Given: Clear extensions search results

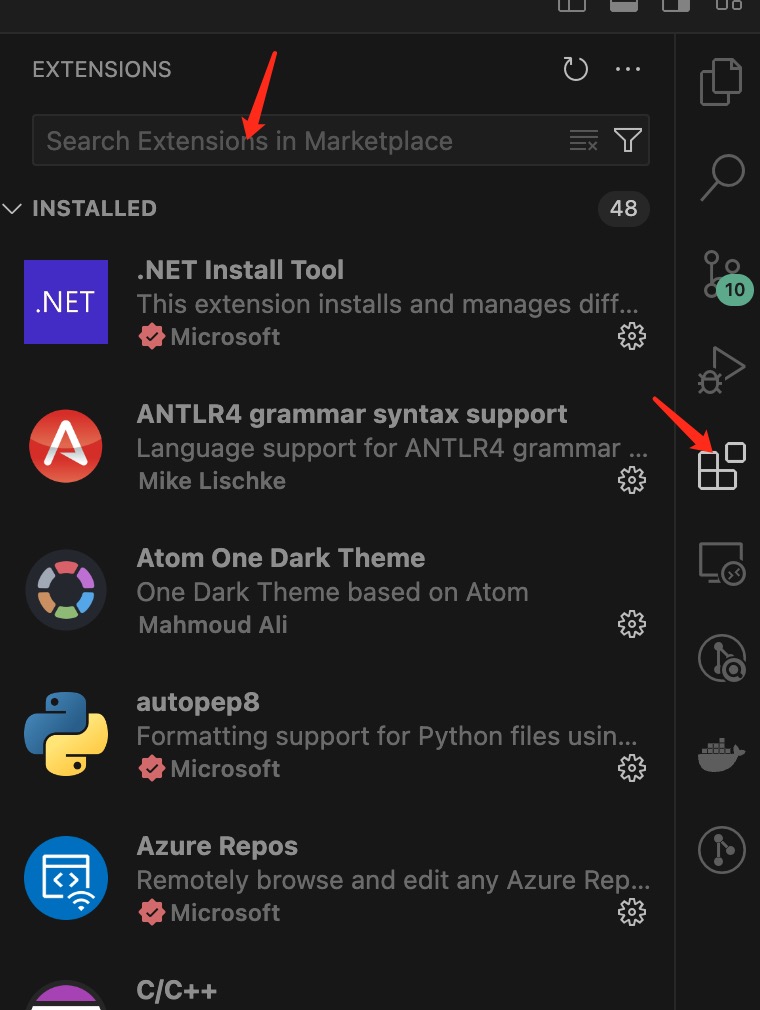Looking at the screenshot, I should (583, 140).
